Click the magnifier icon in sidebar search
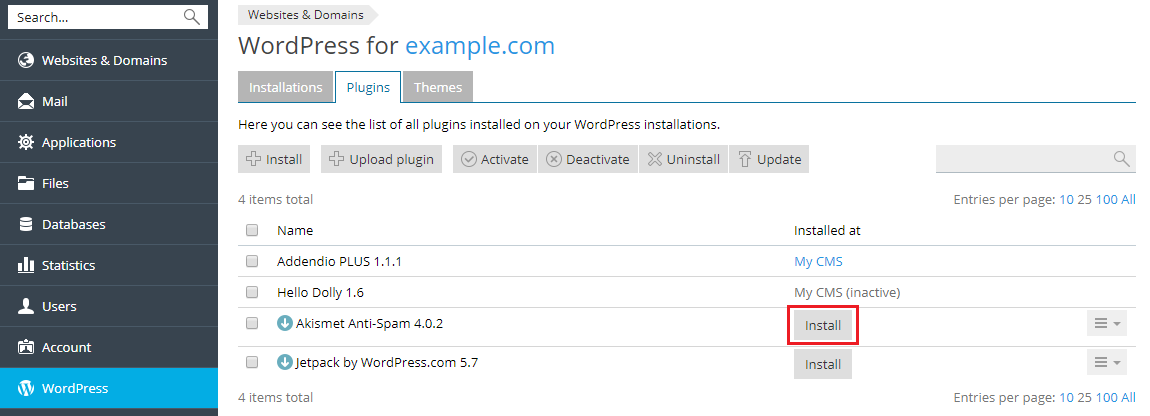 click(x=192, y=17)
